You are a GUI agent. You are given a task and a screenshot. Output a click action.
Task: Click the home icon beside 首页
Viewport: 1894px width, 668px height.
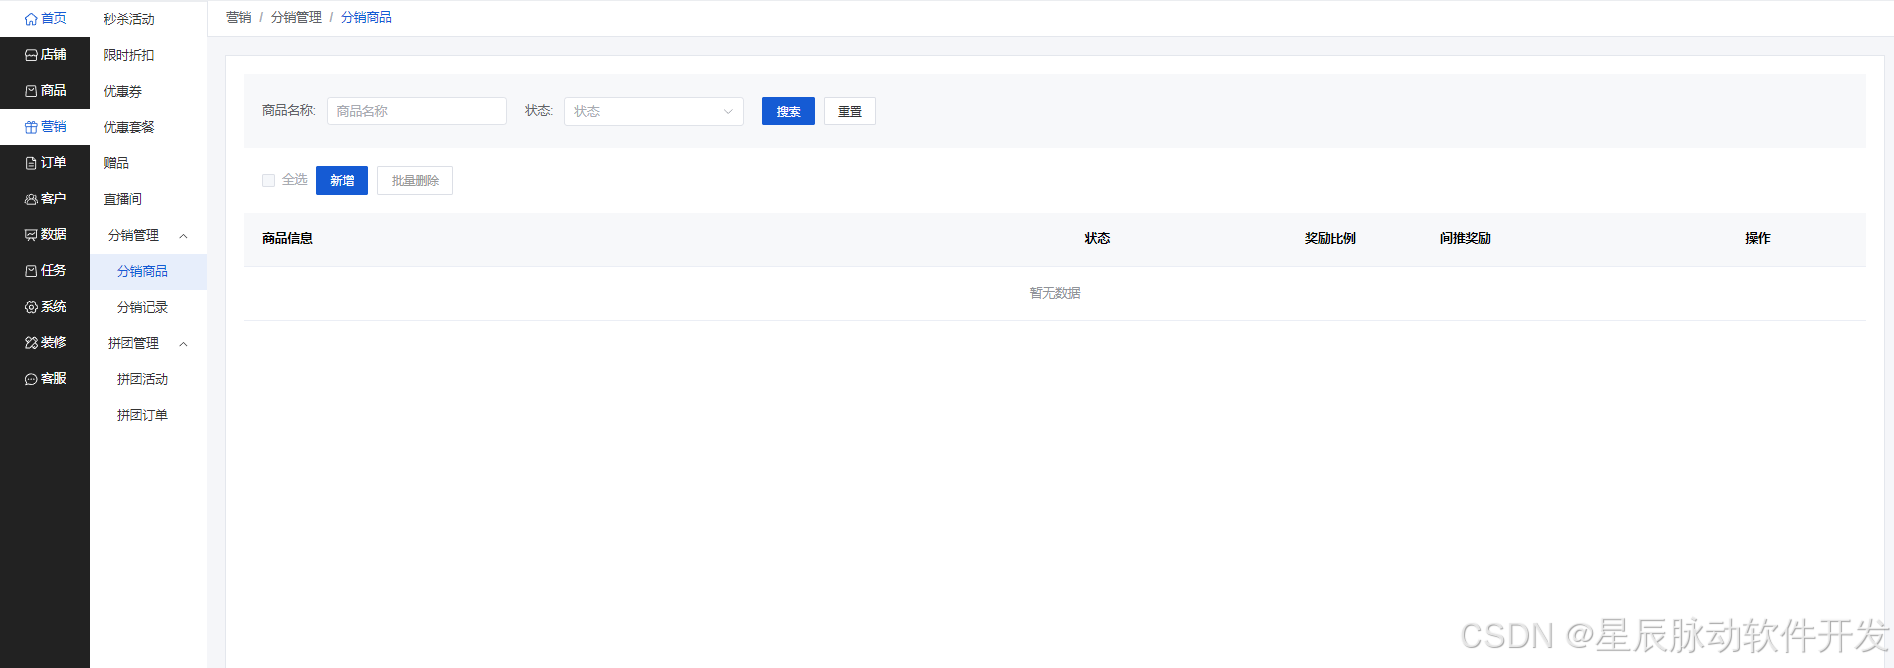click(31, 19)
